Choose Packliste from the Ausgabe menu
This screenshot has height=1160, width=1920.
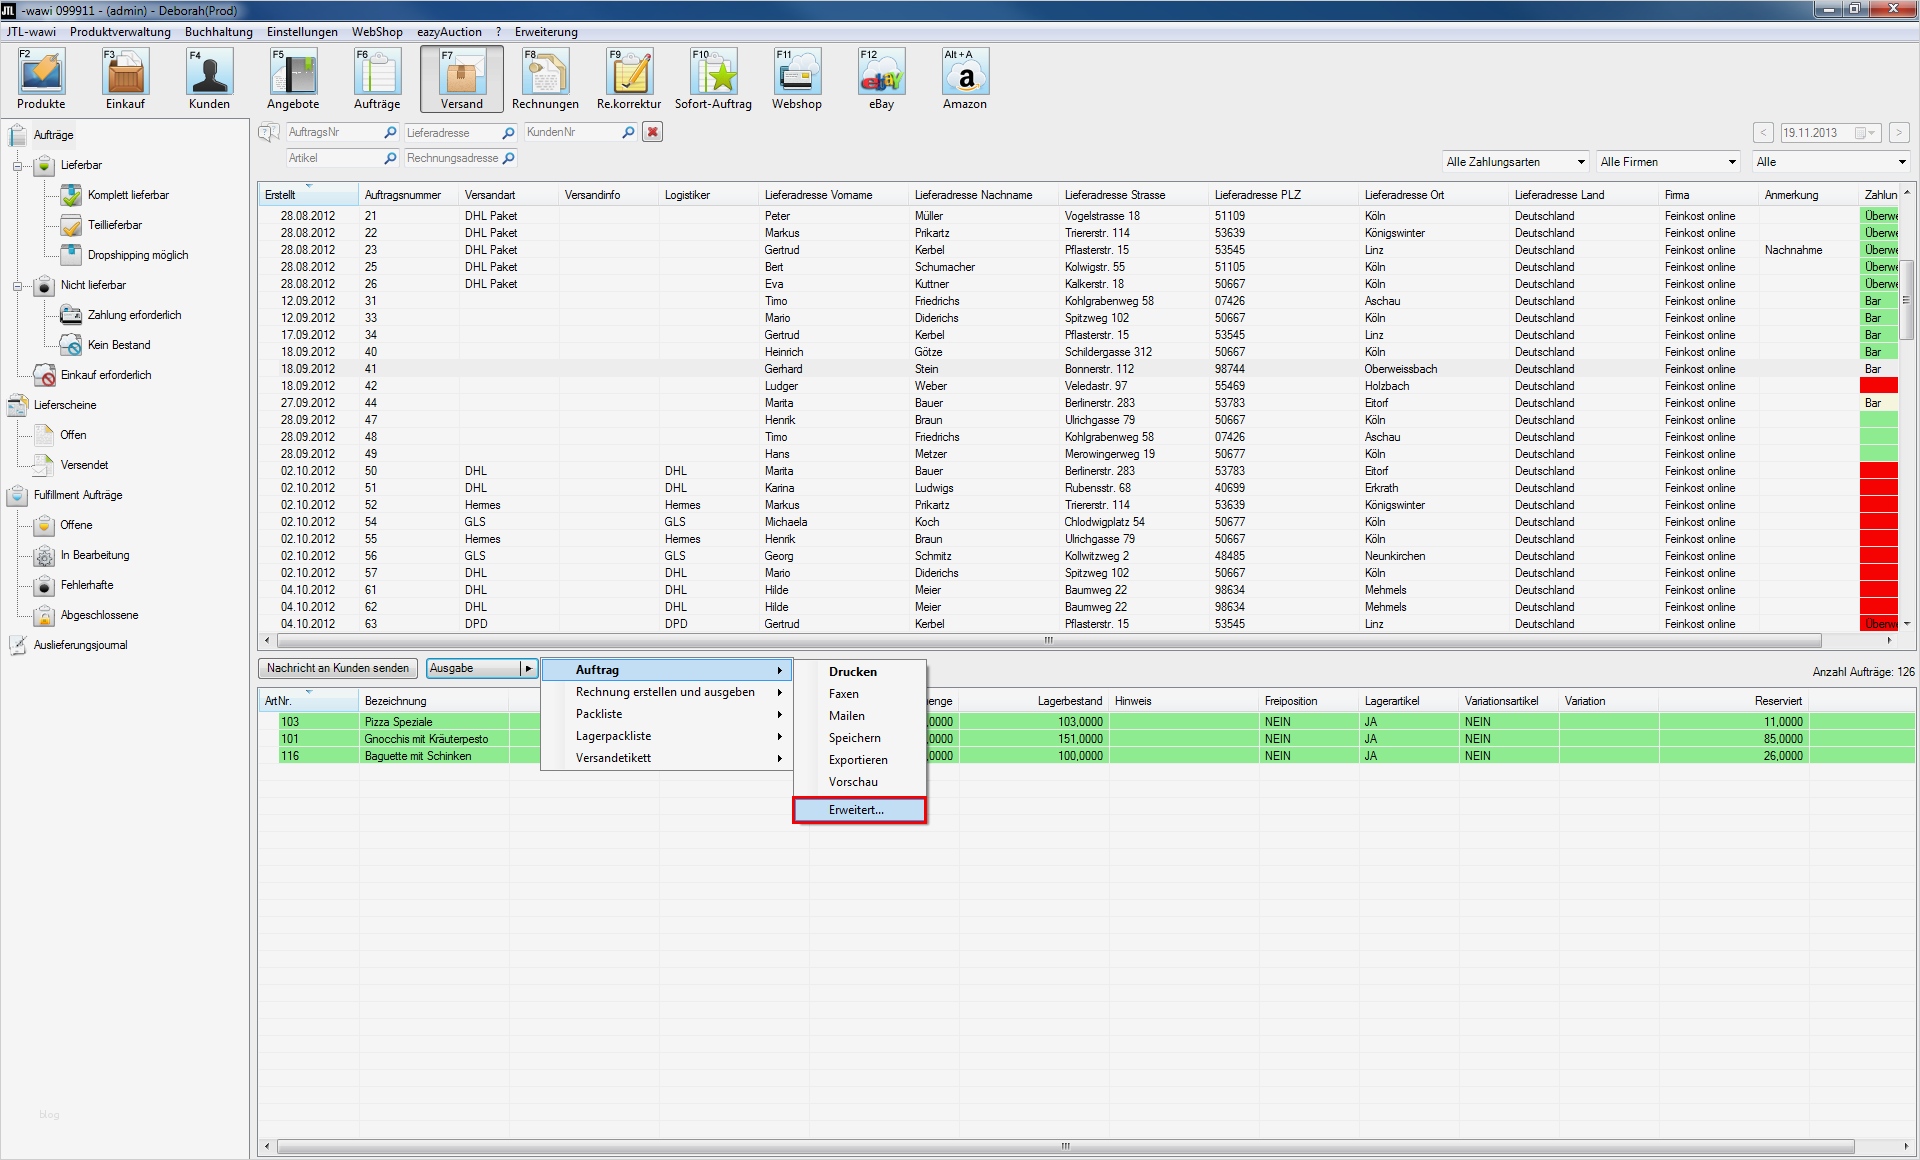click(x=600, y=714)
